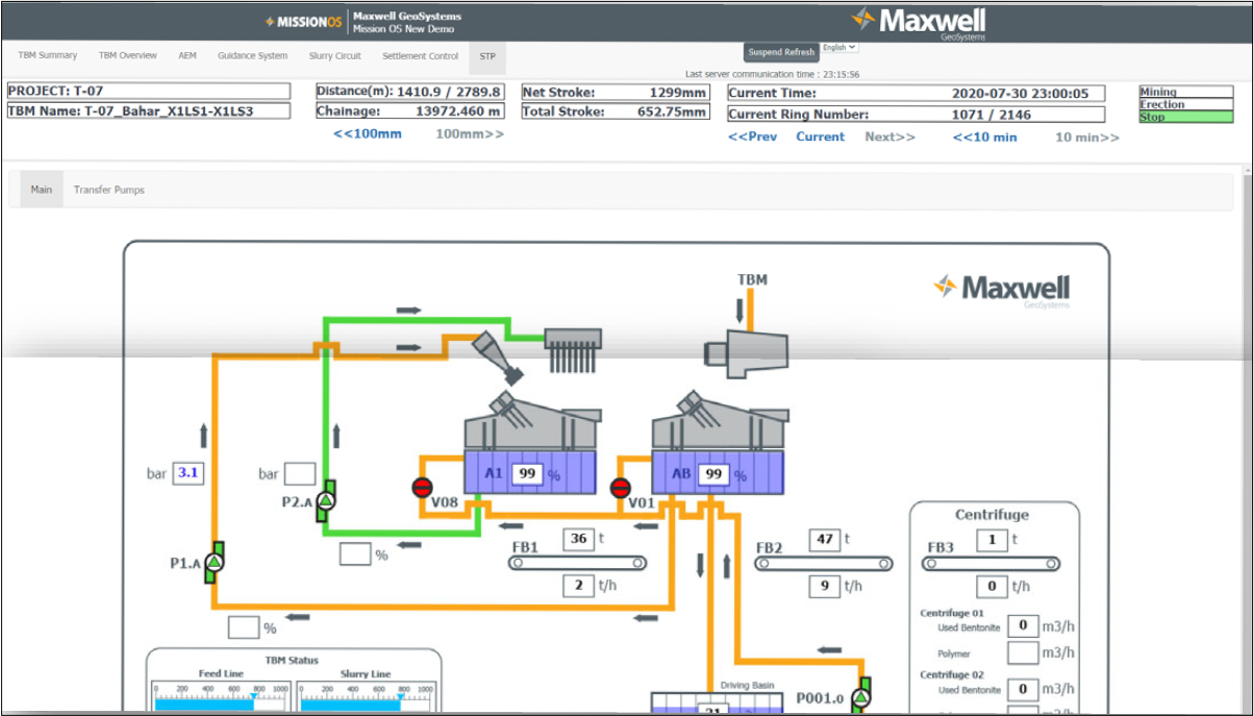Screen dimensions: 1254x716
Task: Select the V08 red valve icon
Action: tap(421, 488)
